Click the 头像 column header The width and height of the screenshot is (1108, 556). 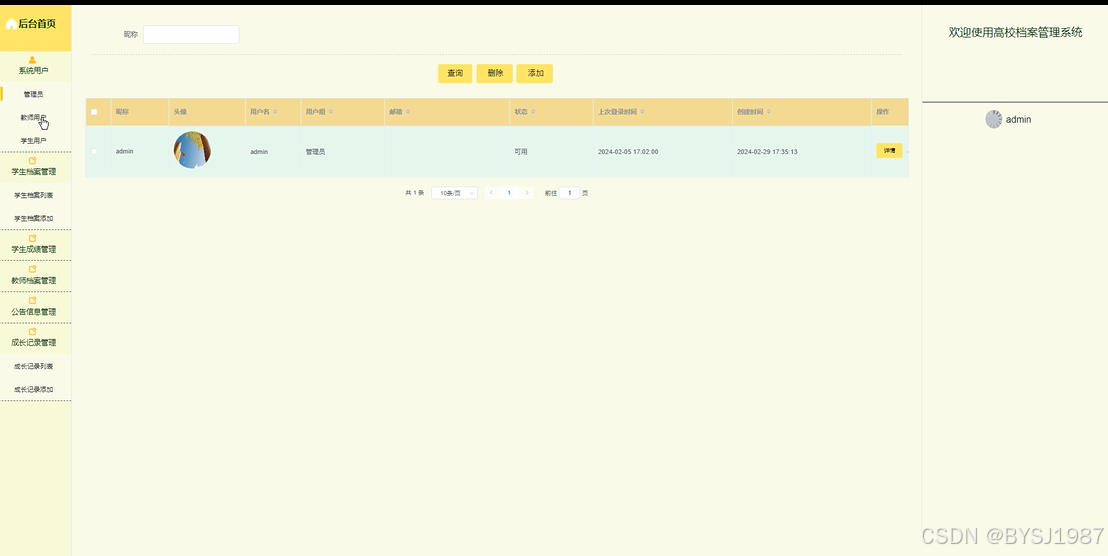179,112
